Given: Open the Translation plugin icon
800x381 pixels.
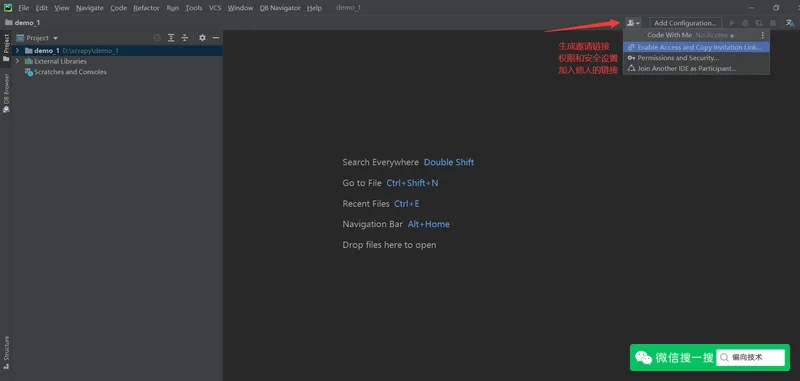Looking at the screenshot, I should pos(790,23).
